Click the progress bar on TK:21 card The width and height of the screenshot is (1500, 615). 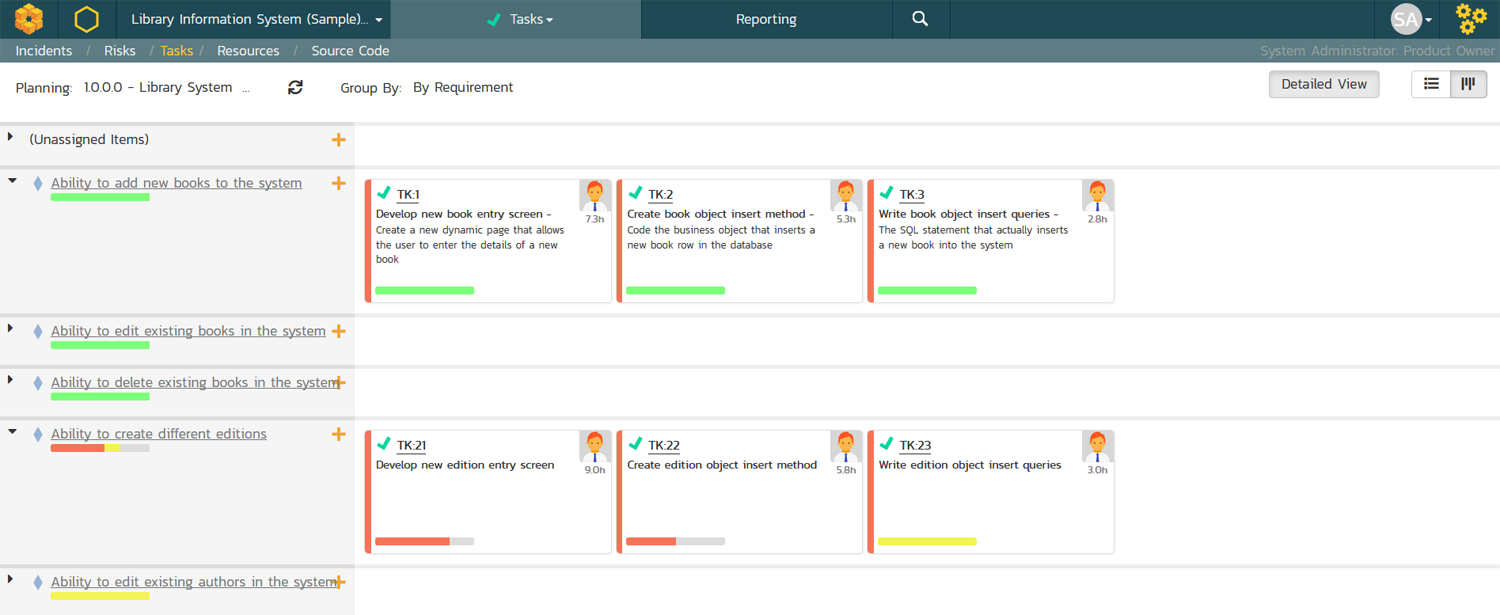point(424,541)
